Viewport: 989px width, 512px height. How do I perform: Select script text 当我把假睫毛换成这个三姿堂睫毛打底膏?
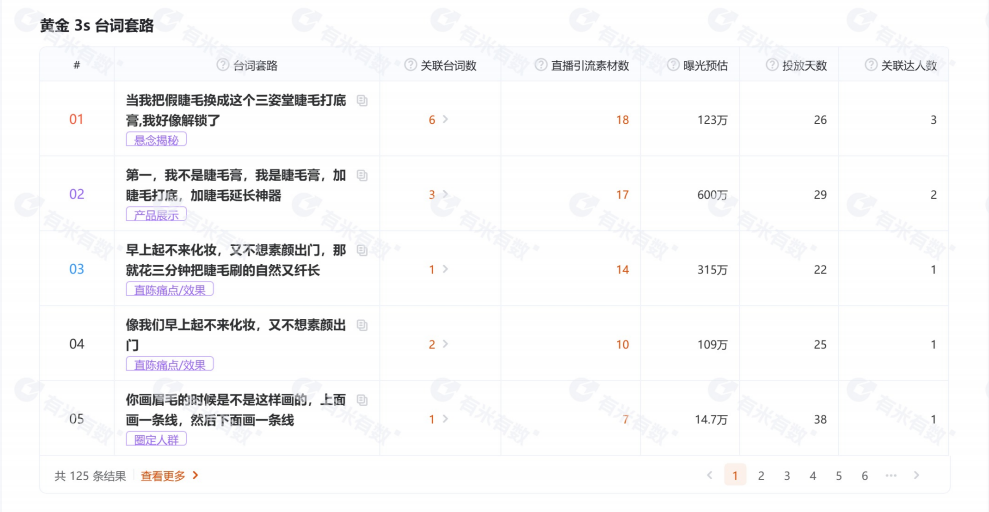(236, 108)
